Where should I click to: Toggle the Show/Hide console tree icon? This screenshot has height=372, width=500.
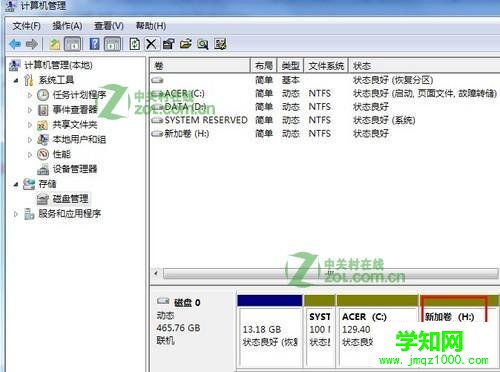(72, 44)
